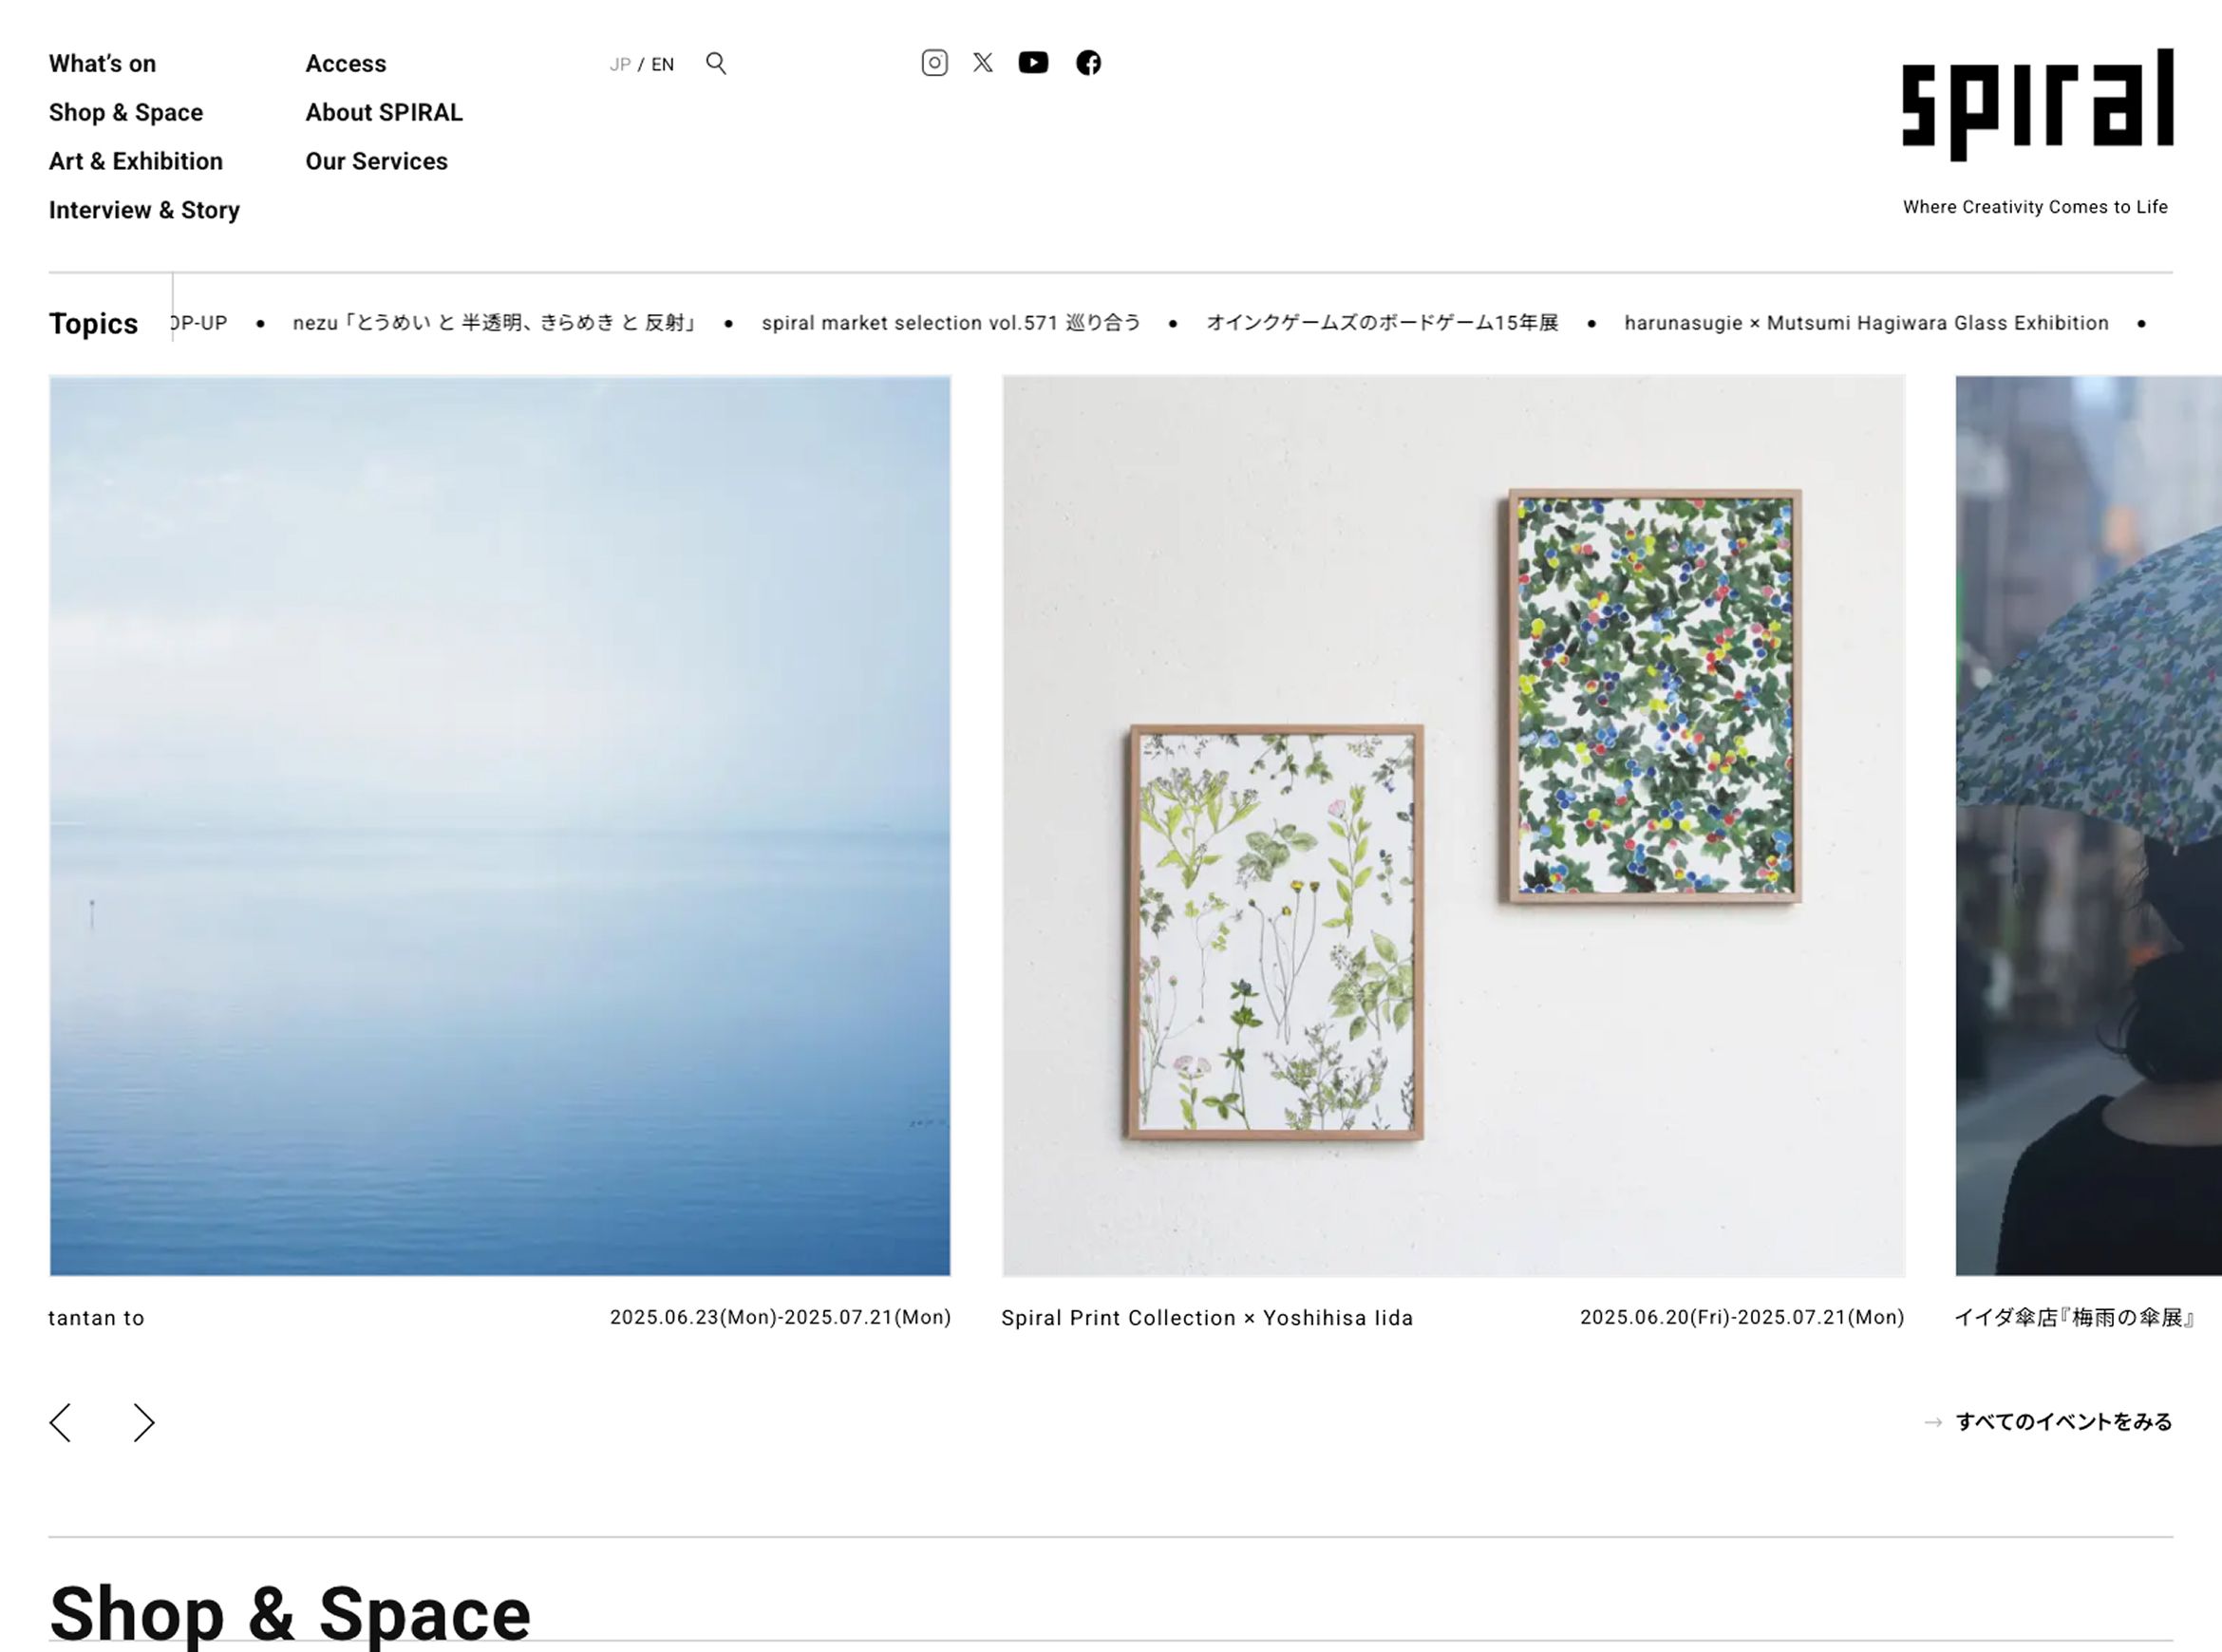Image resolution: width=2222 pixels, height=1652 pixels.
Task: Open the What's on menu
Action: click(102, 63)
